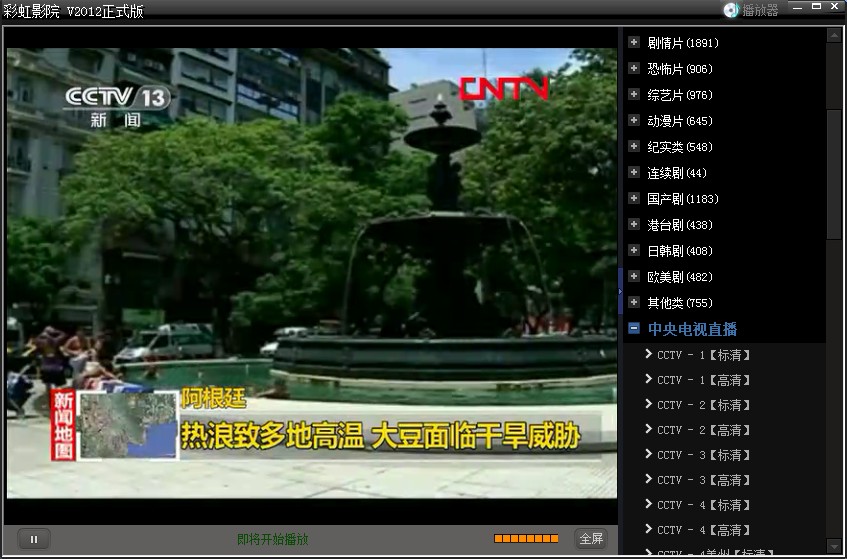The height and width of the screenshot is (559, 847).
Task: Adjust the orange volume bar
Action: pyautogui.click(x=526, y=539)
